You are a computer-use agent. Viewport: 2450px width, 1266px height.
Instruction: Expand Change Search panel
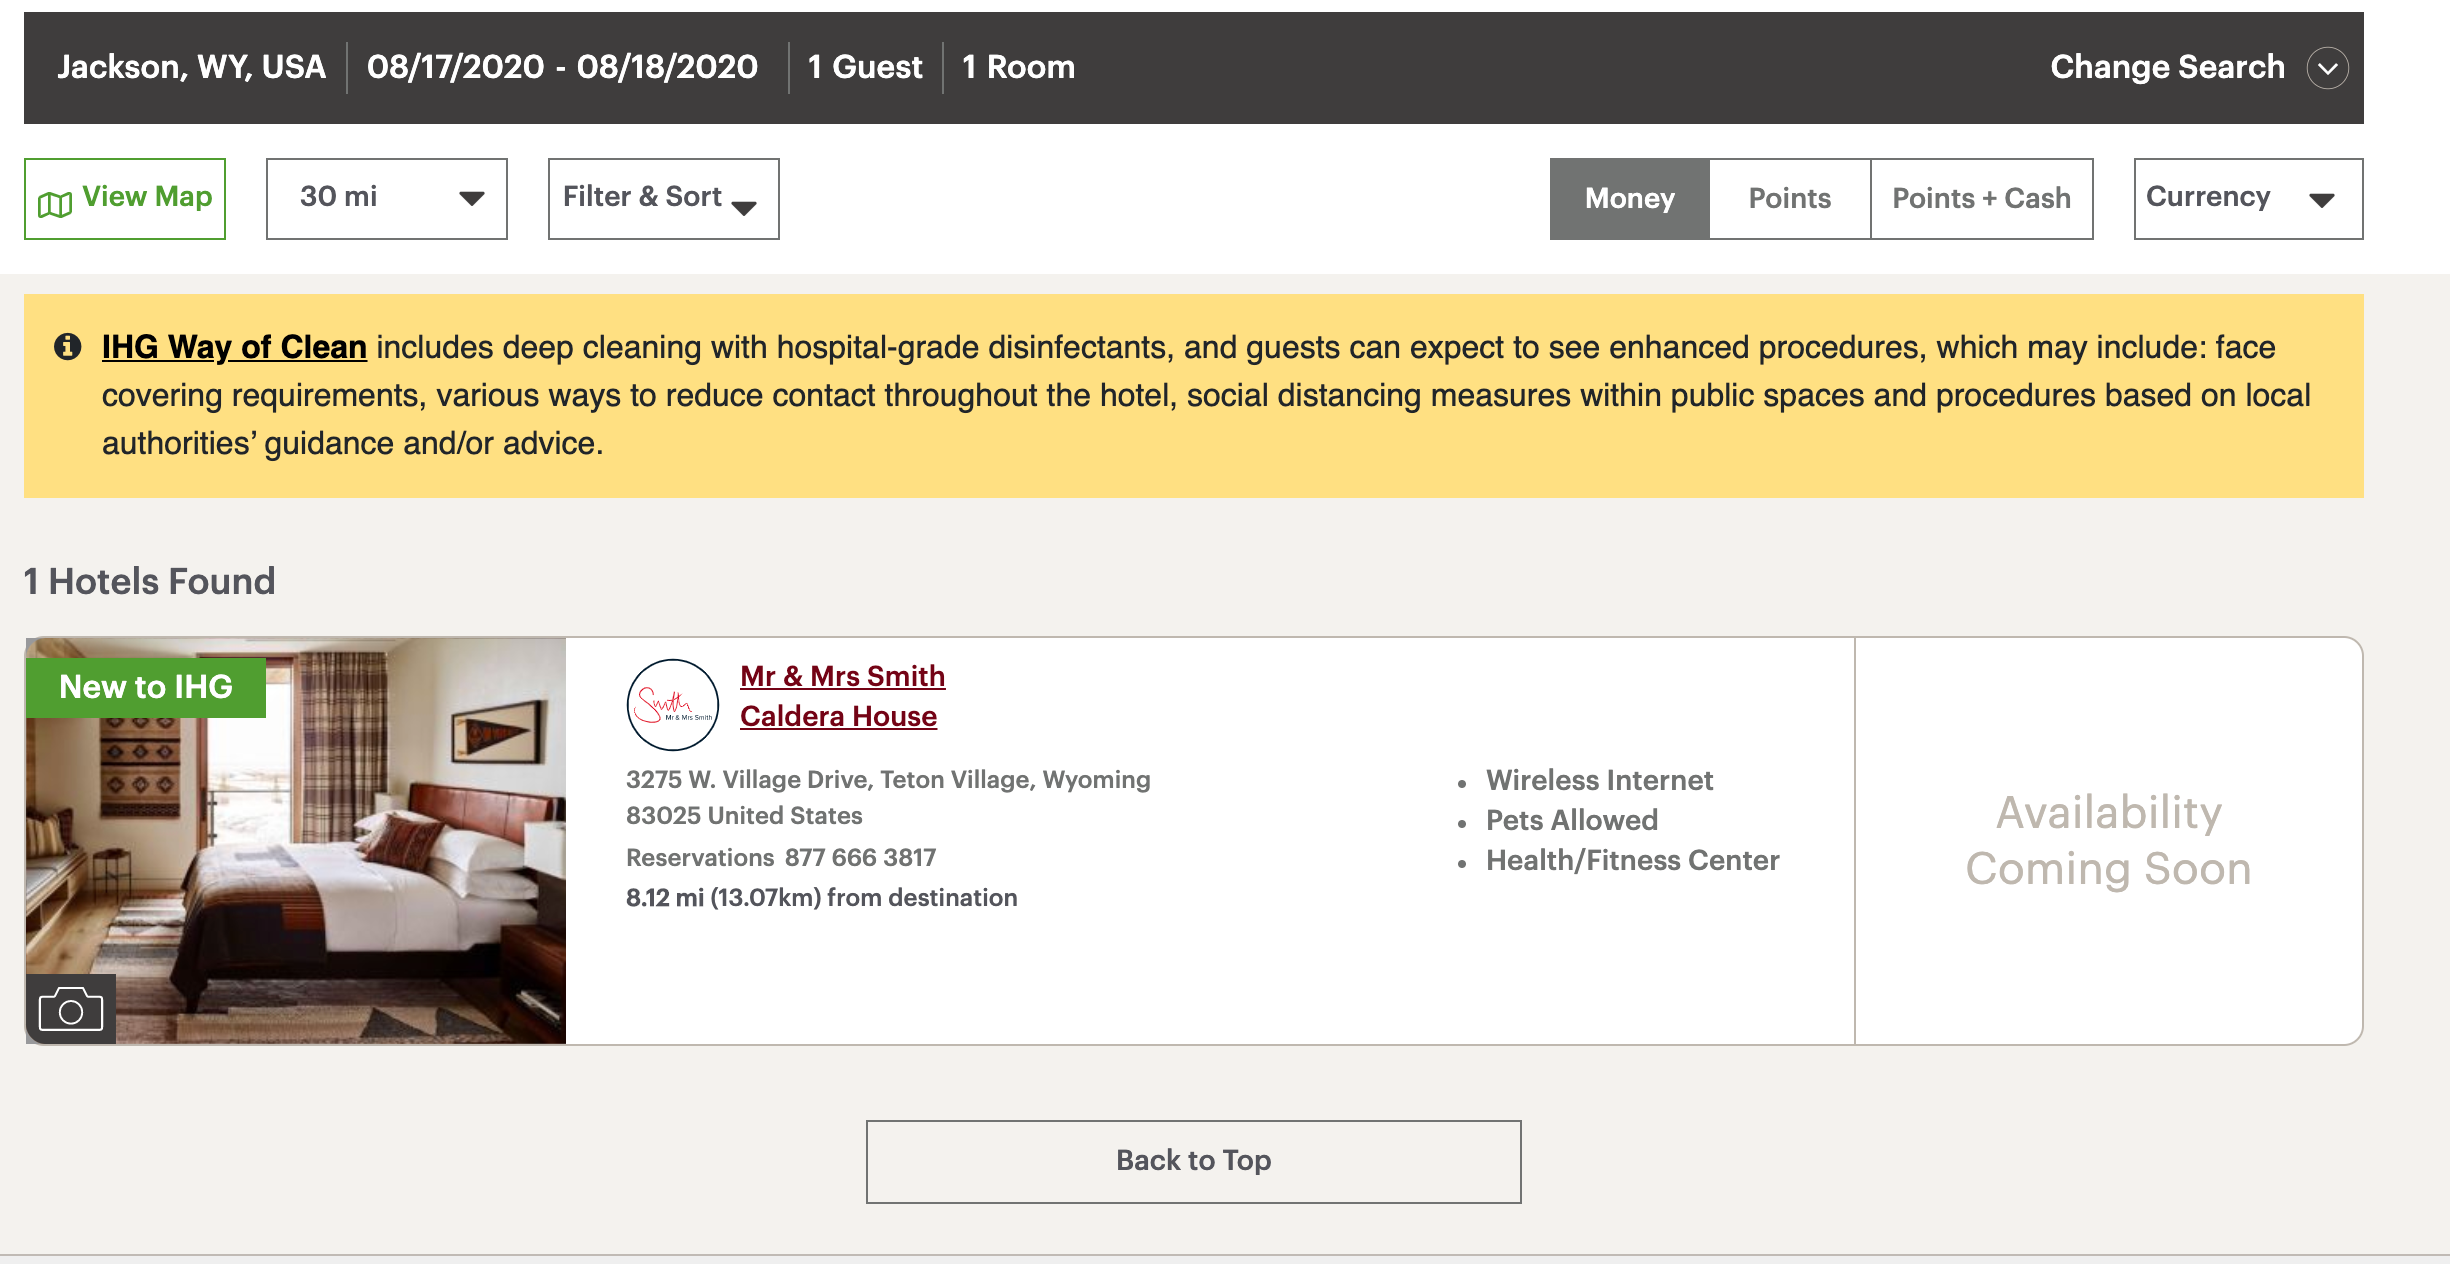(2167, 67)
